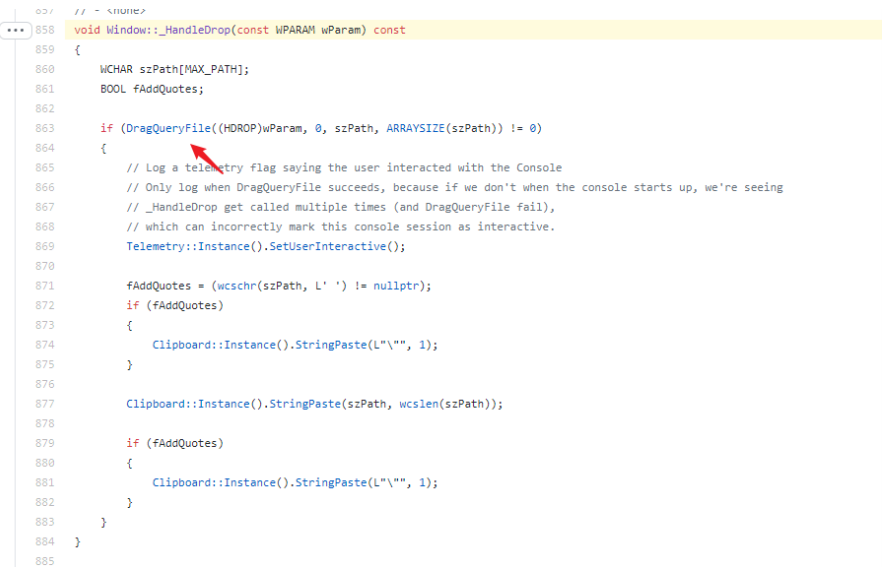Click line number 884 in the gutter

[x=45, y=542]
